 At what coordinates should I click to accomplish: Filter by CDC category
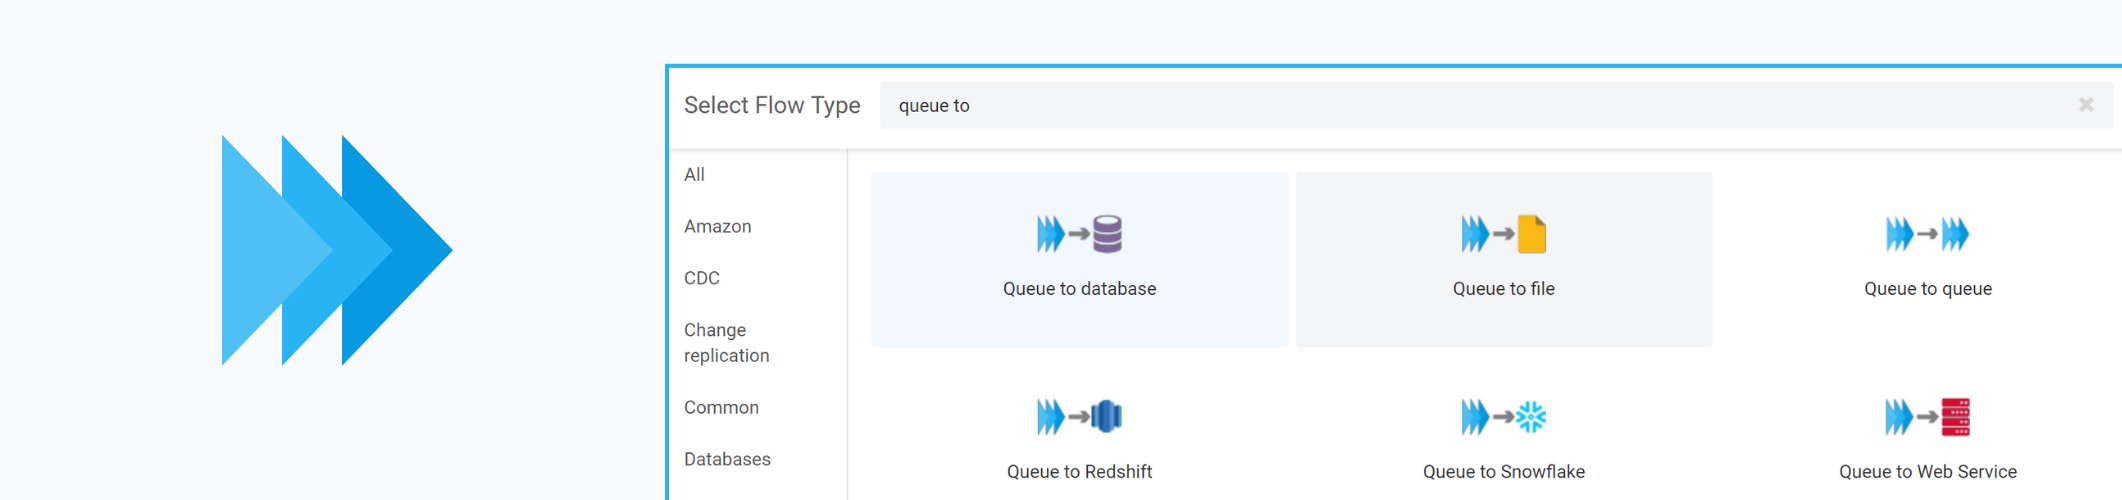tap(702, 279)
